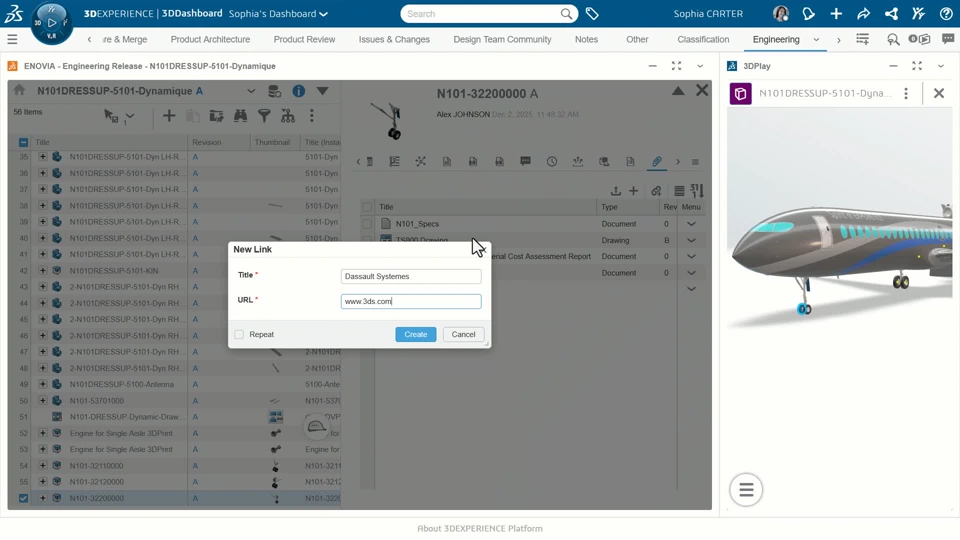Close the N101-32200000 details panel
This screenshot has width=960, height=540.
(702, 91)
